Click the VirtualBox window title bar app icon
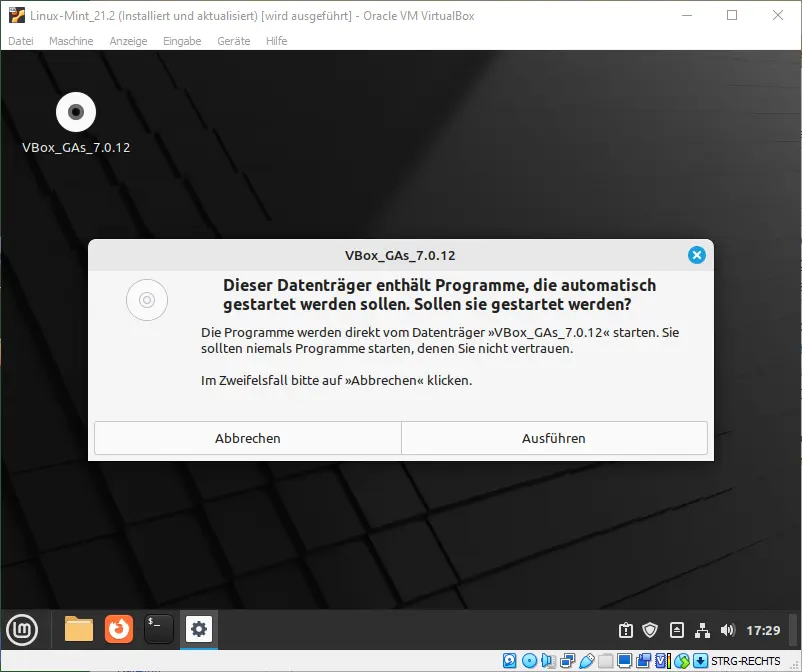 tap(16, 16)
